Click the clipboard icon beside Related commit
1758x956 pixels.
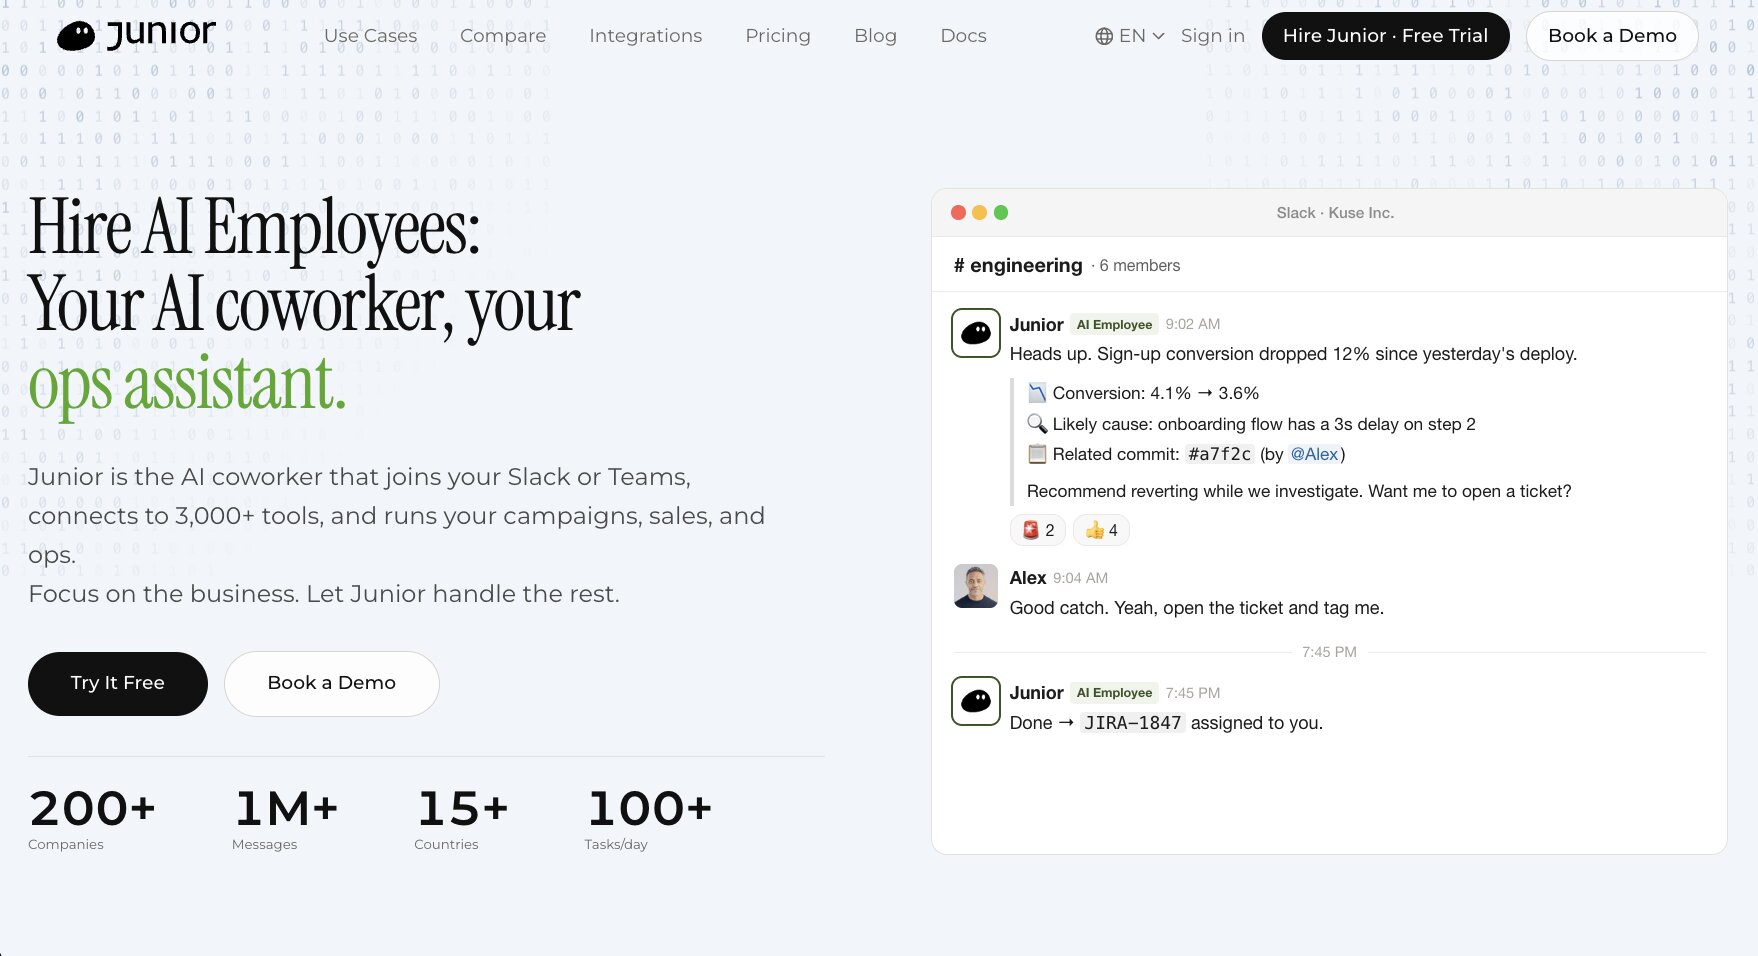[1037, 454]
